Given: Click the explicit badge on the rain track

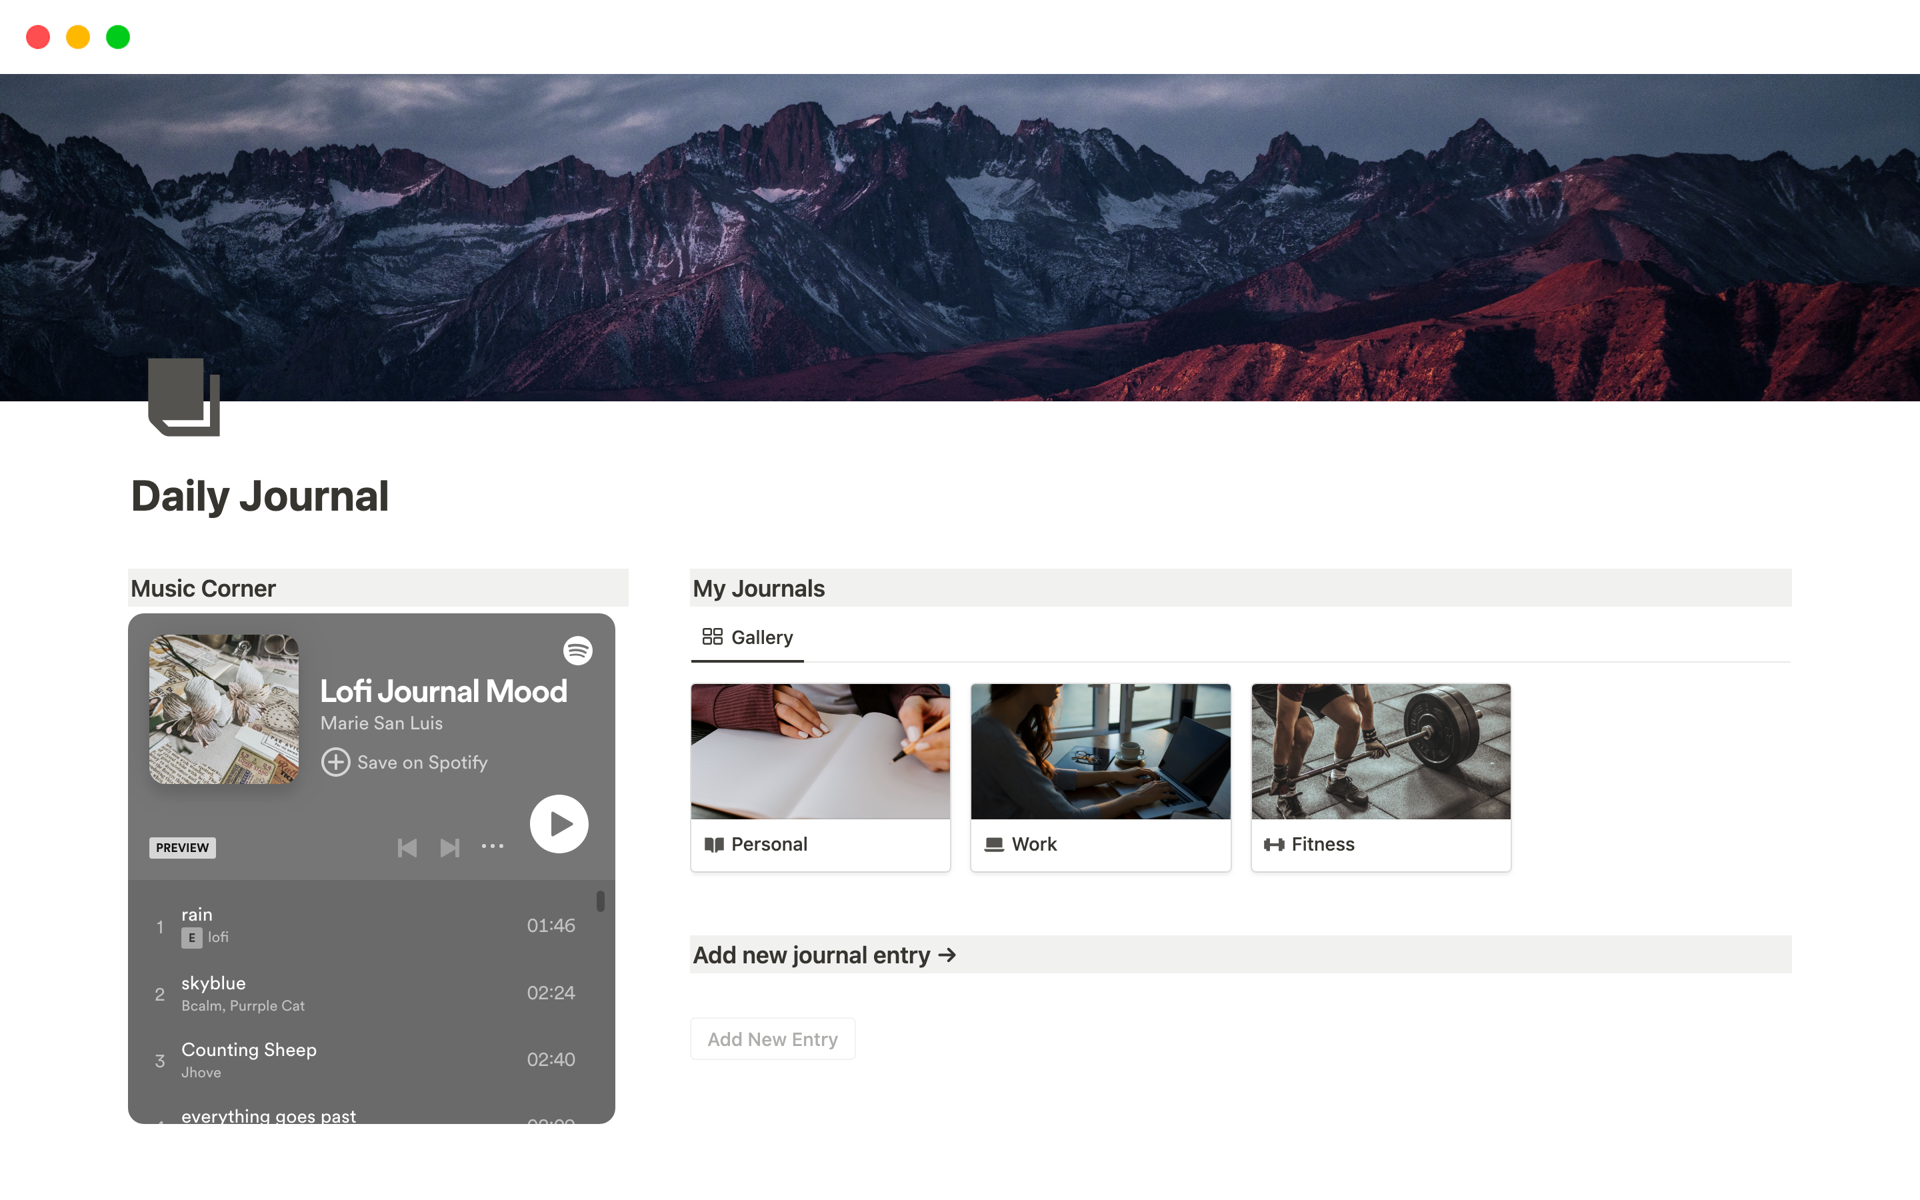Looking at the screenshot, I should [x=191, y=938].
